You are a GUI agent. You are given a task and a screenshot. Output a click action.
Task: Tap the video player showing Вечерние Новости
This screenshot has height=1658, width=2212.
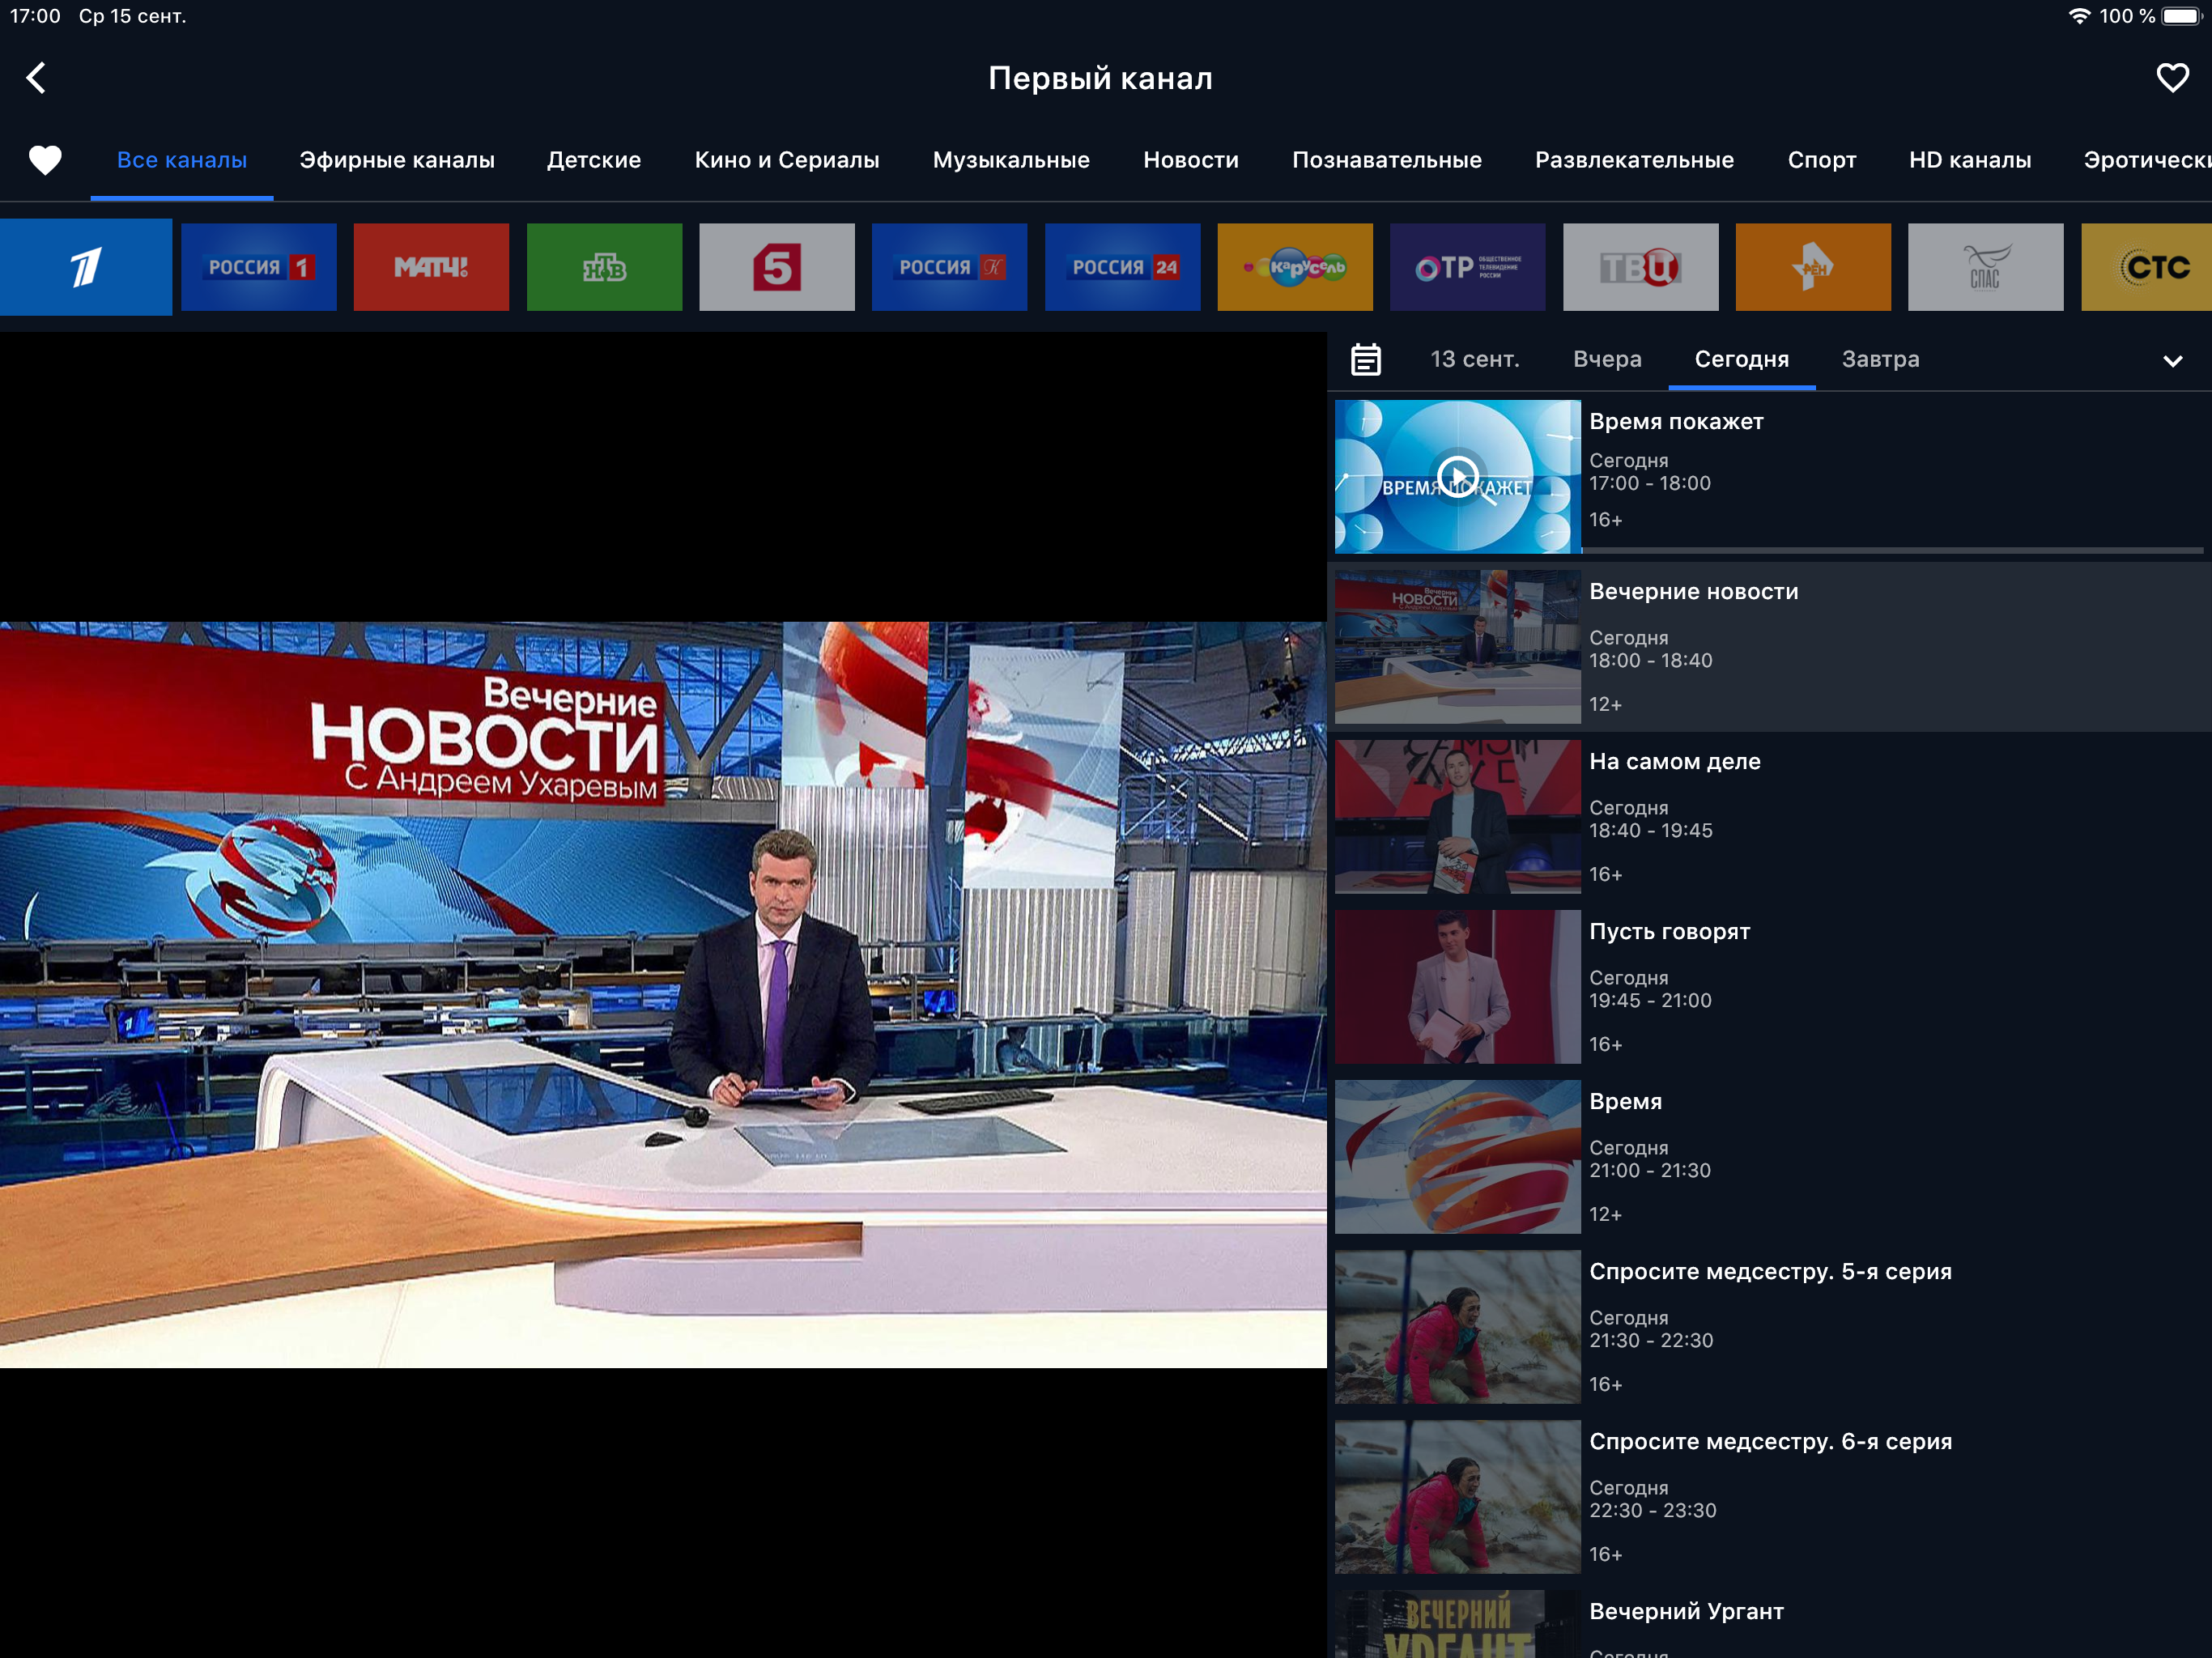coord(663,995)
